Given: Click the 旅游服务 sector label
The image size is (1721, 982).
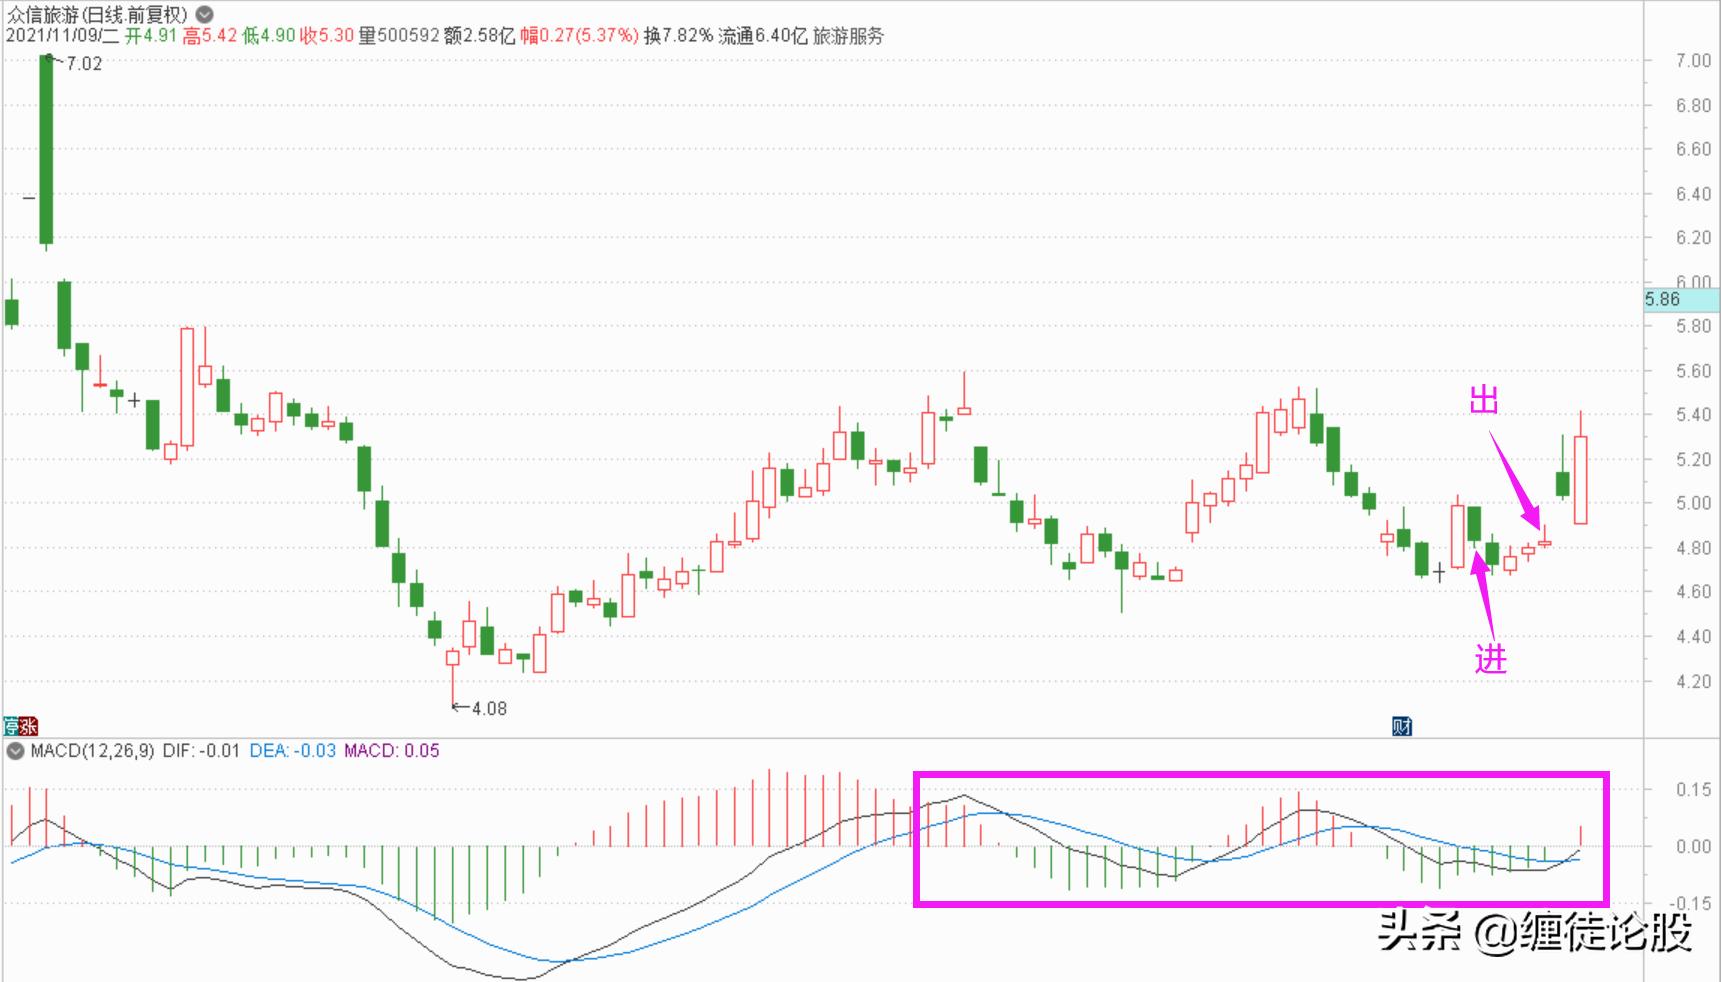Looking at the screenshot, I should pyautogui.click(x=849, y=36).
